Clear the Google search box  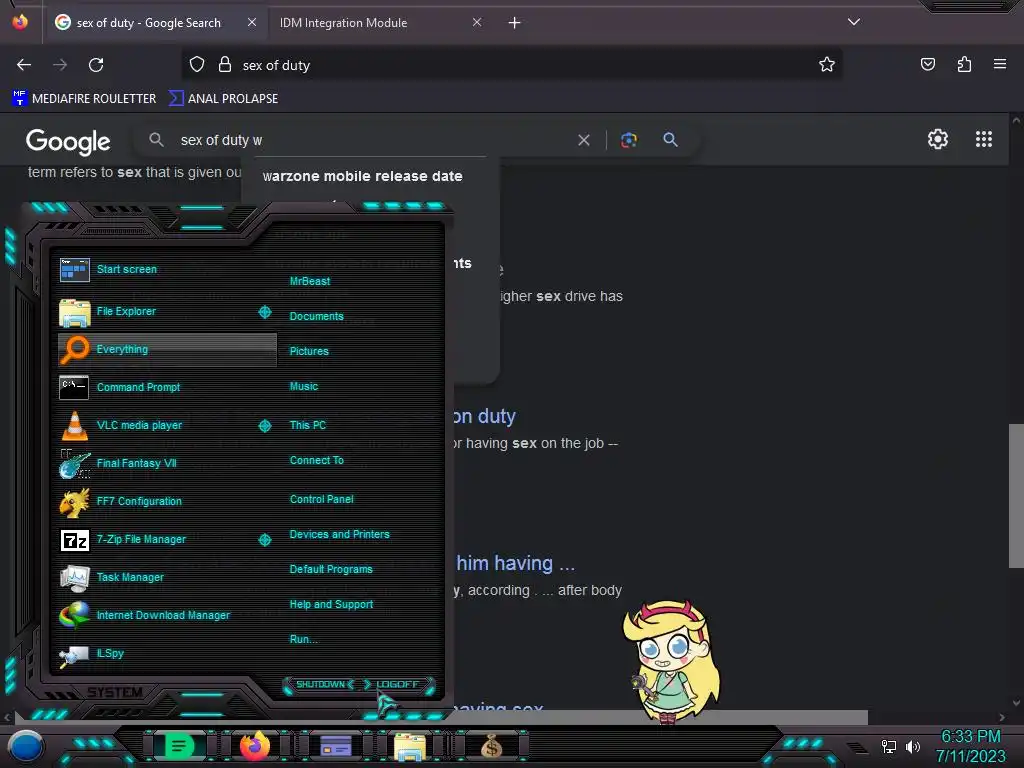click(x=584, y=140)
